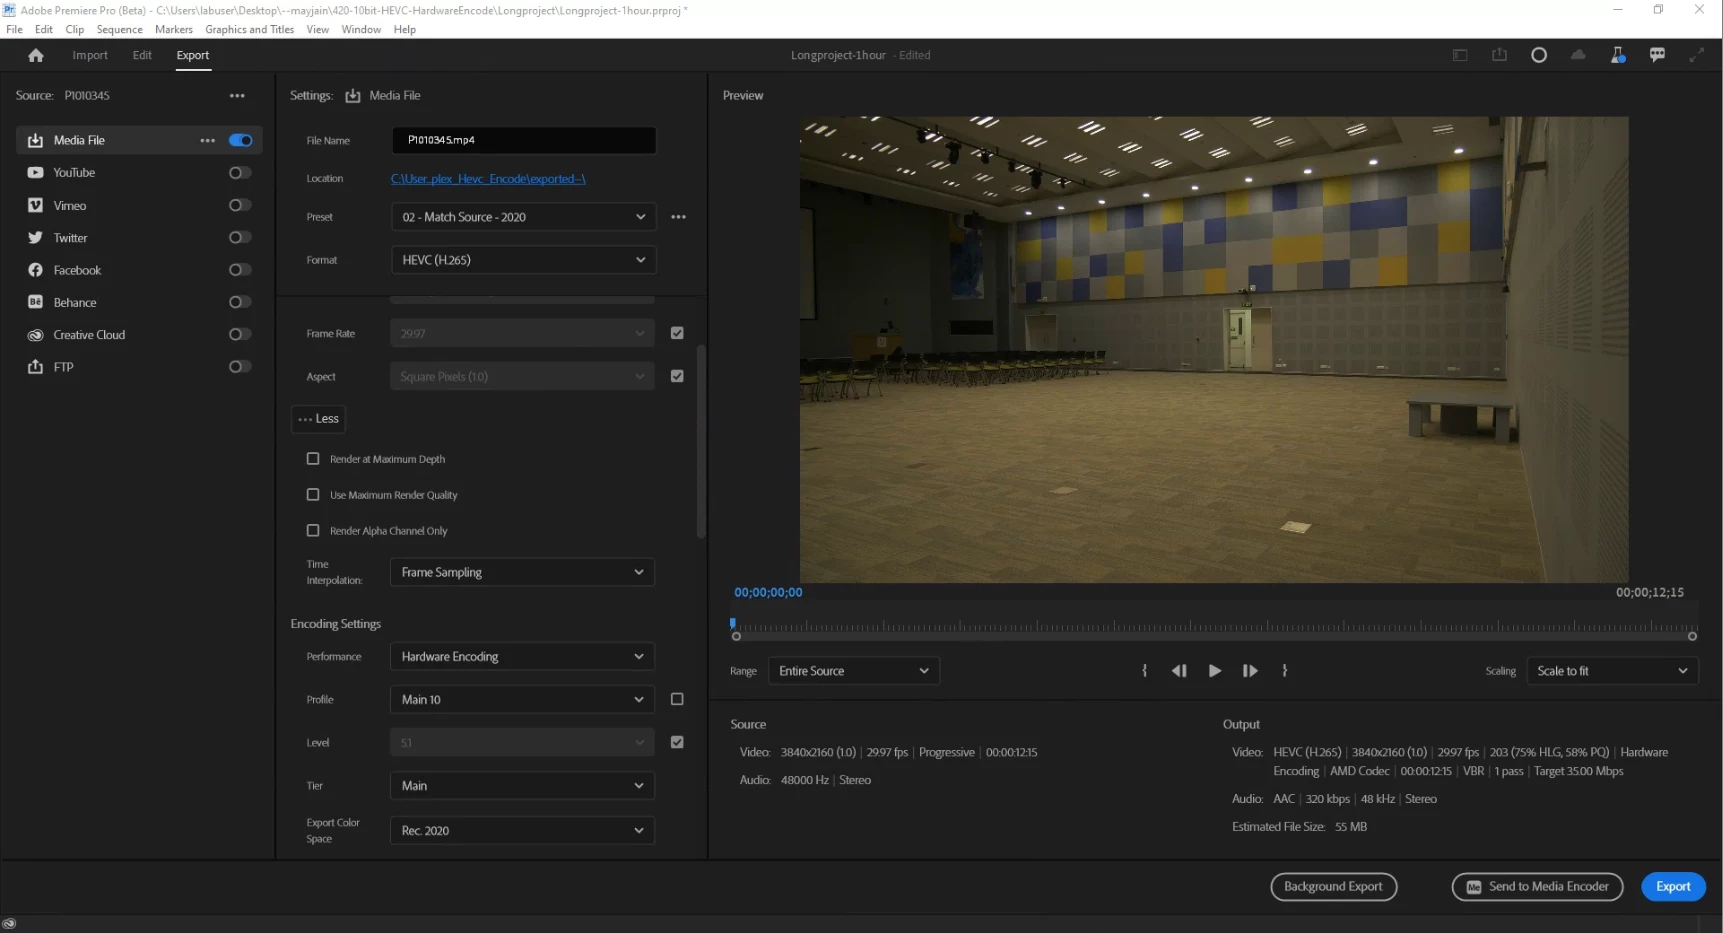Check Render at Maximum Depth
Image resolution: width=1723 pixels, height=933 pixels.
(x=313, y=459)
